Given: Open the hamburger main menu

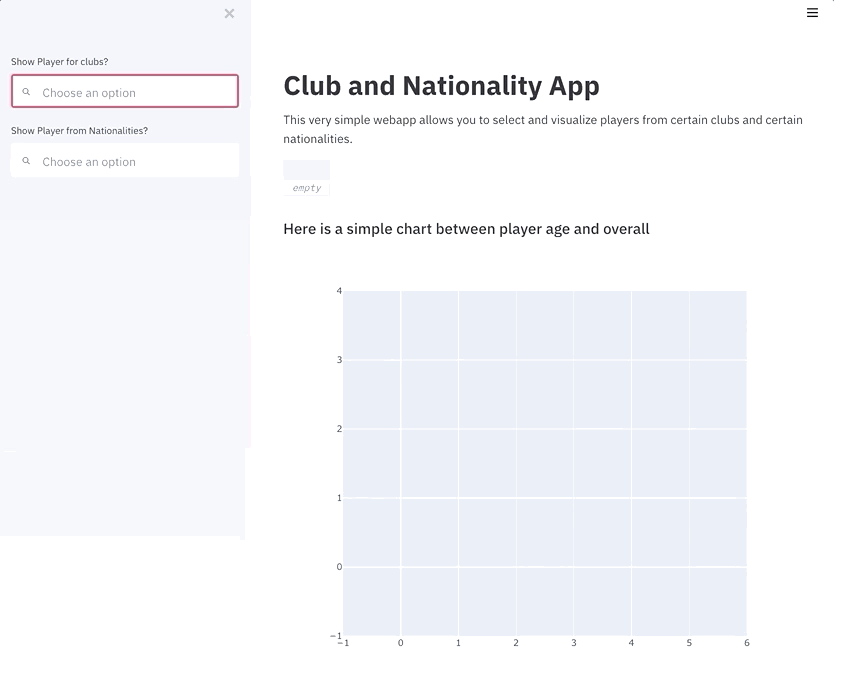Looking at the screenshot, I should point(812,13).
